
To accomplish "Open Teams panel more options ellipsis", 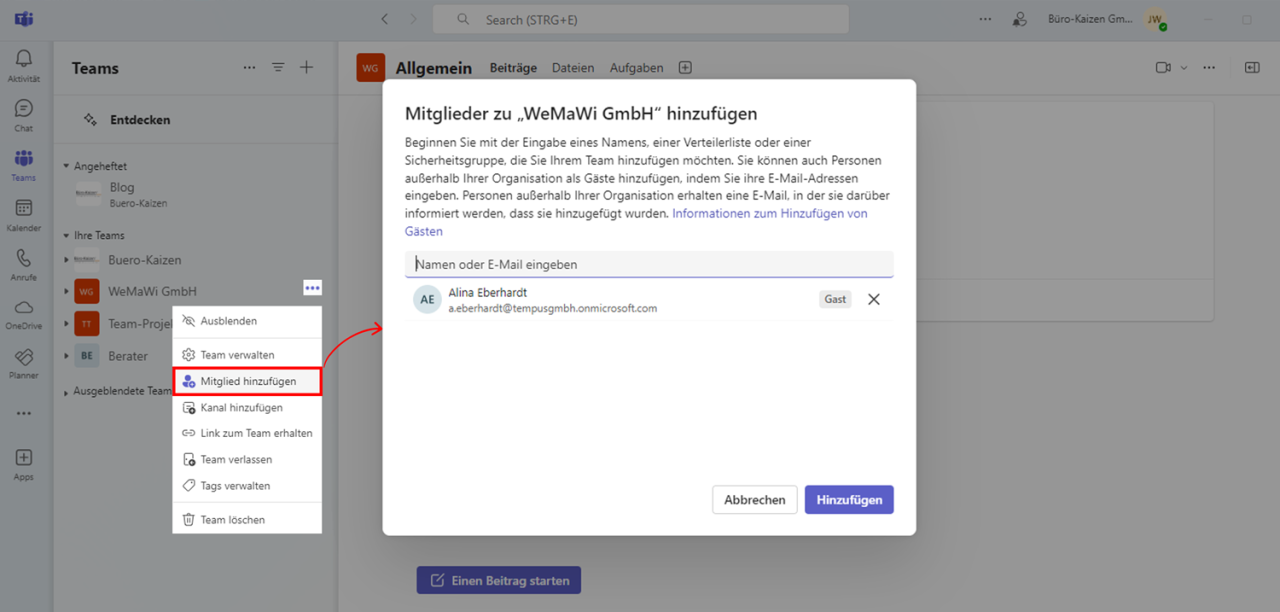I will point(249,68).
